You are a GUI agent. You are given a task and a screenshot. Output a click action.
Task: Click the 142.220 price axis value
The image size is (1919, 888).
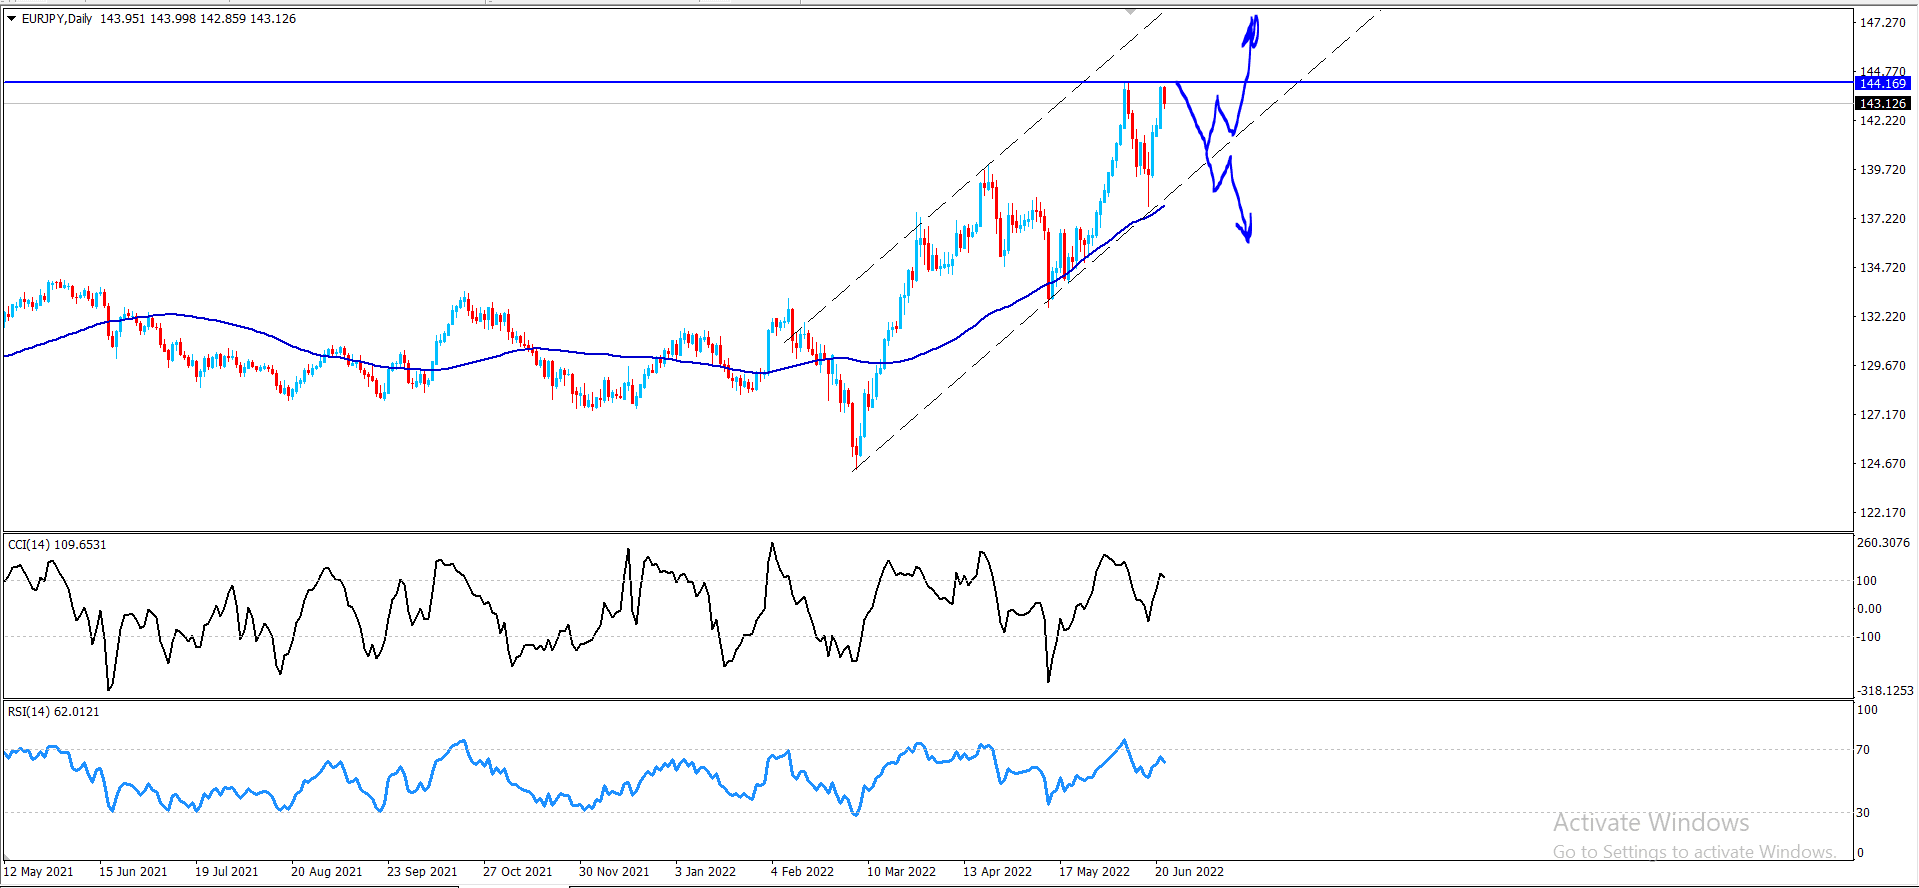click(1882, 120)
